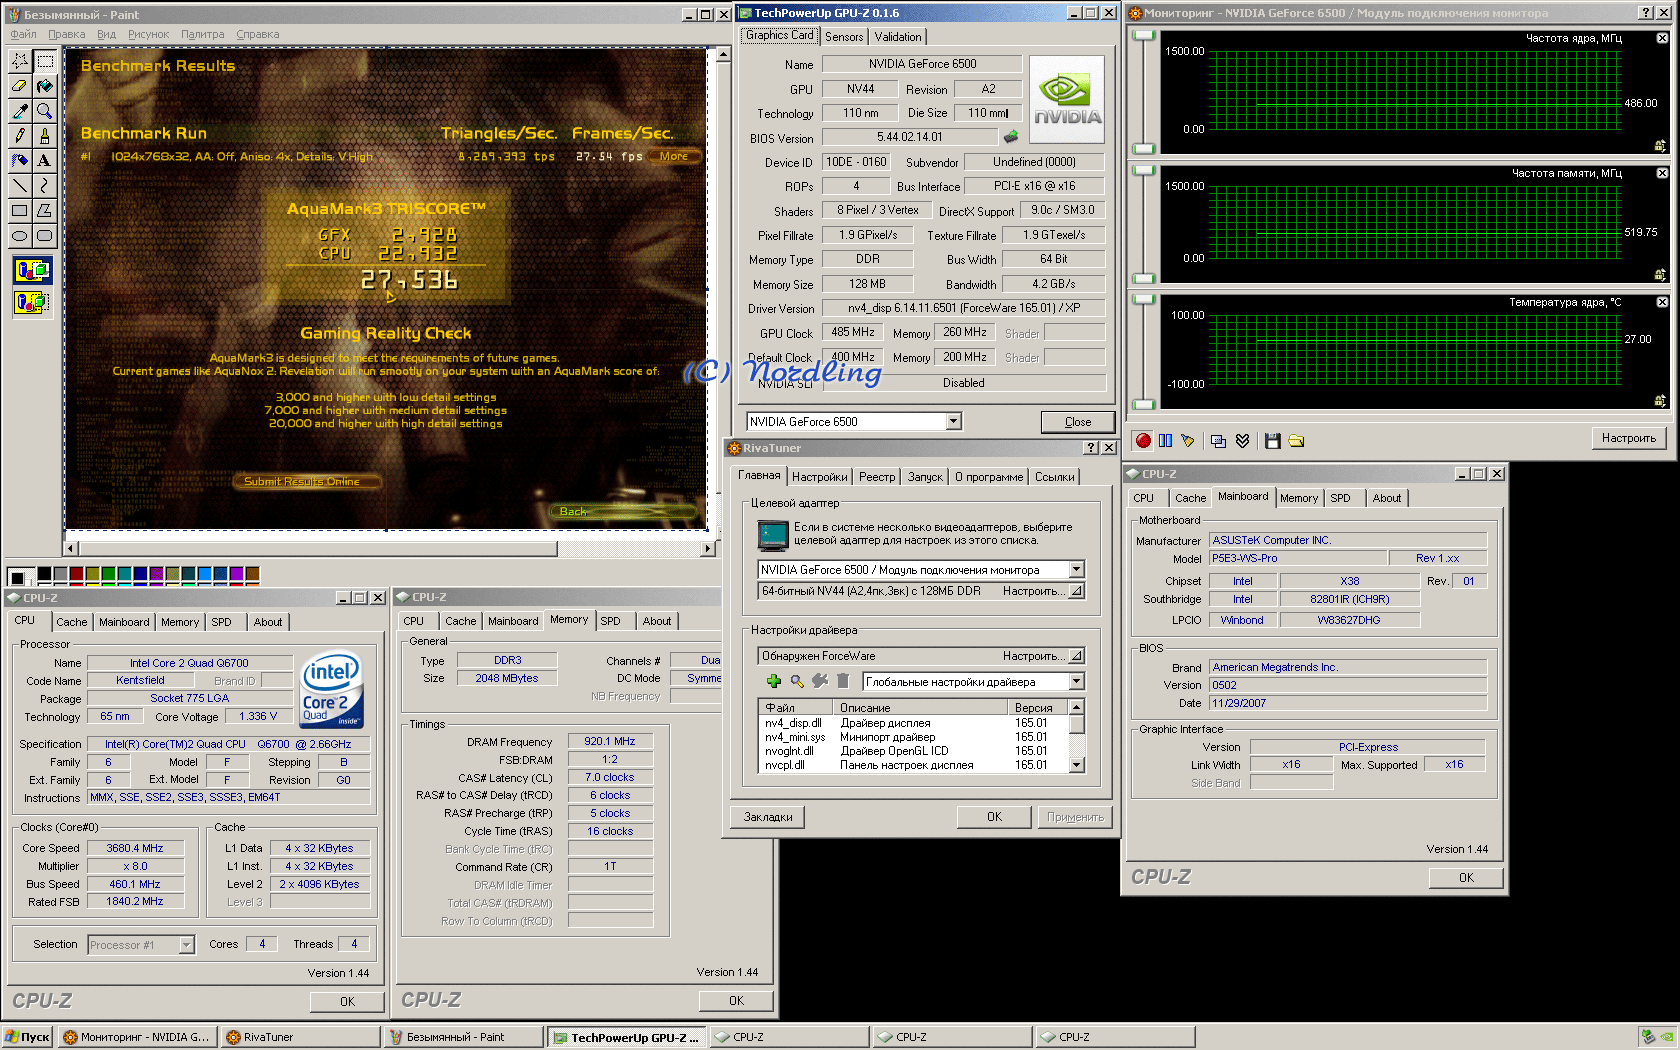Open Глобальные настройки драйвера dropdown
Screen dimensions: 1680x1050
coord(1077,682)
